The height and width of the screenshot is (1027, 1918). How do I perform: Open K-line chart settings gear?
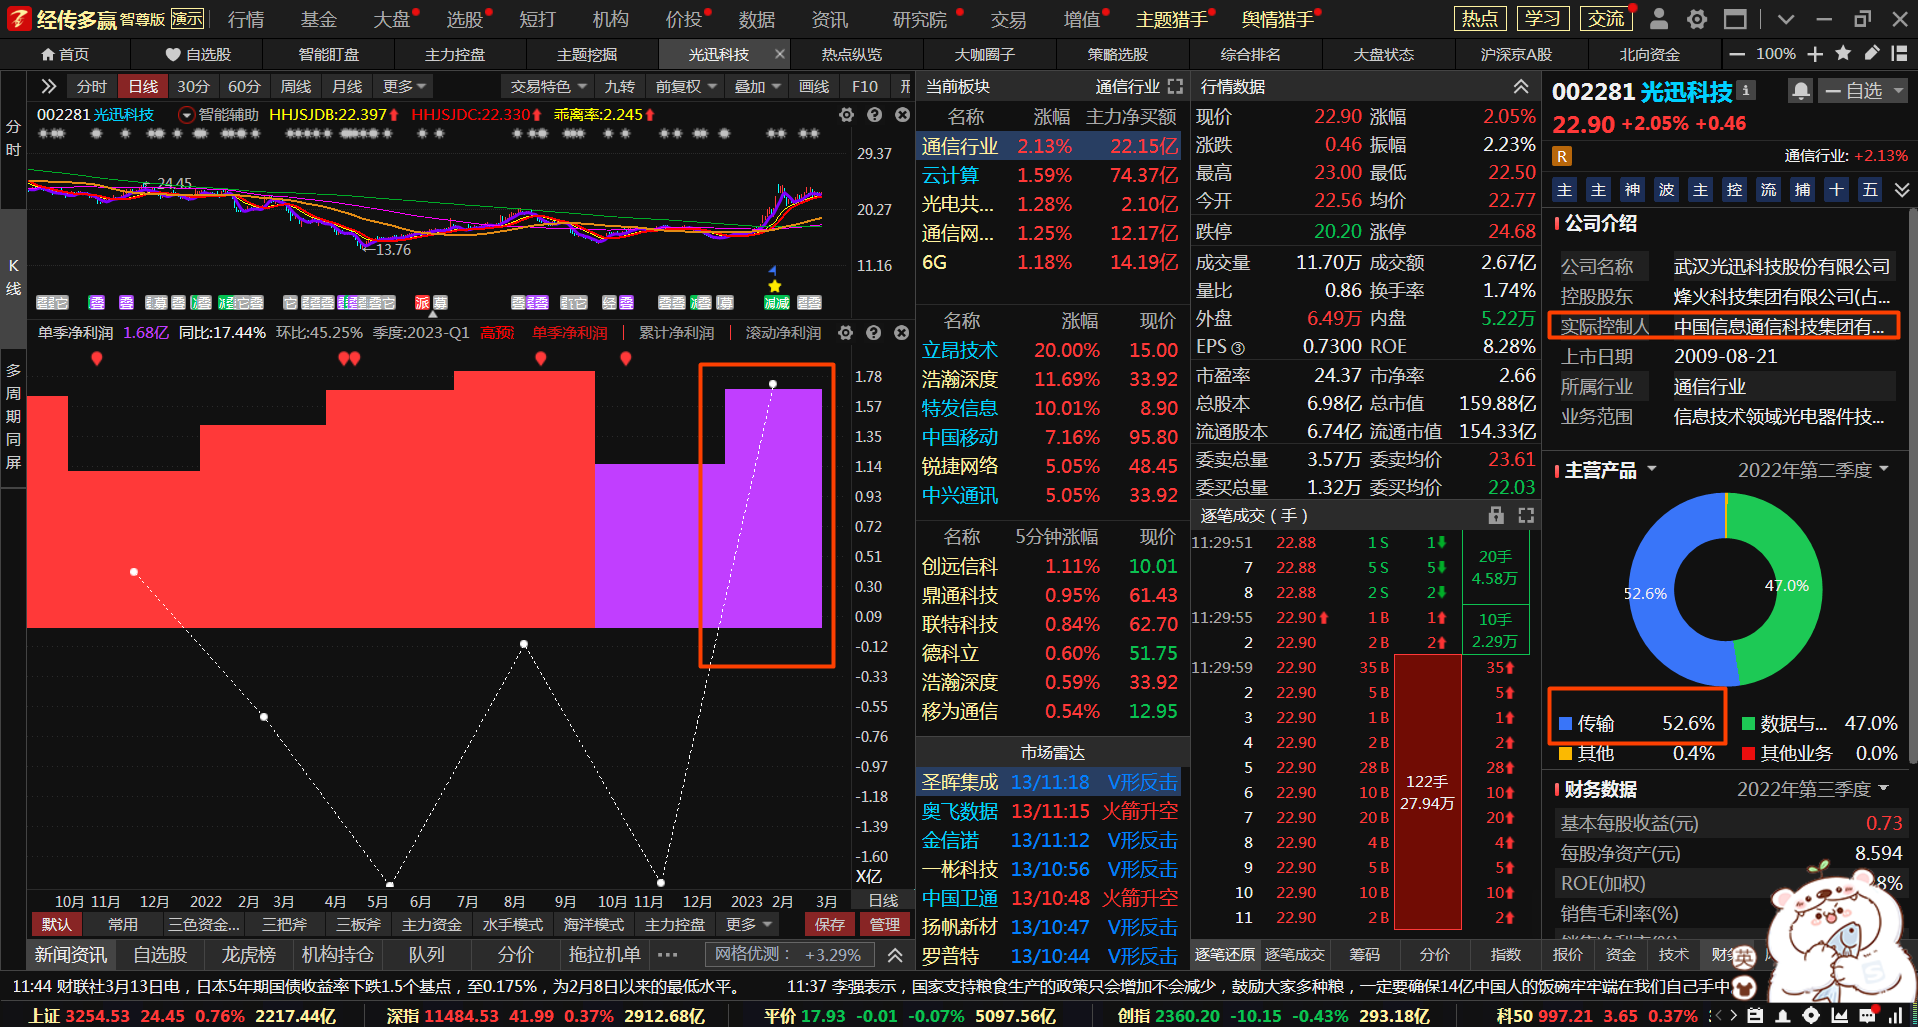pos(846,115)
